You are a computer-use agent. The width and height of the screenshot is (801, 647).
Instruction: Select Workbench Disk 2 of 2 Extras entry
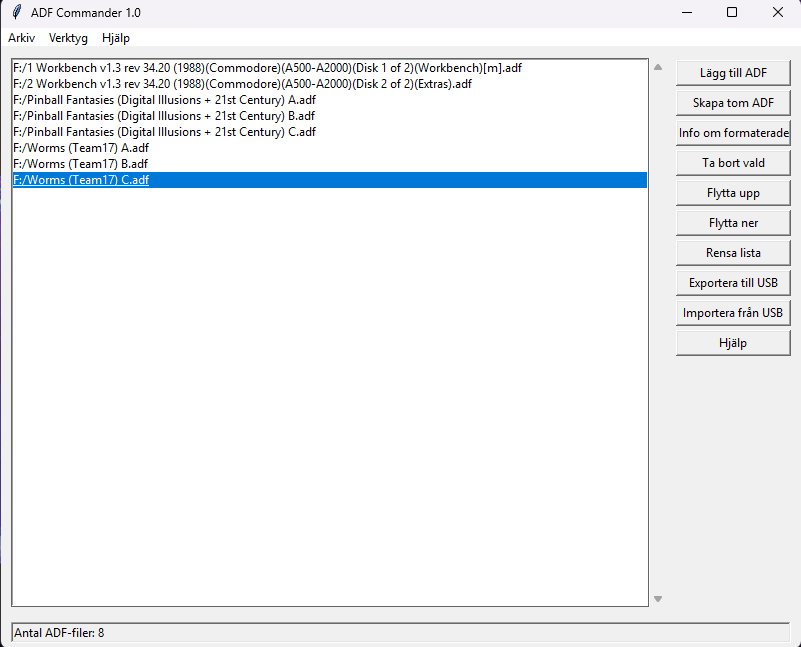242,84
